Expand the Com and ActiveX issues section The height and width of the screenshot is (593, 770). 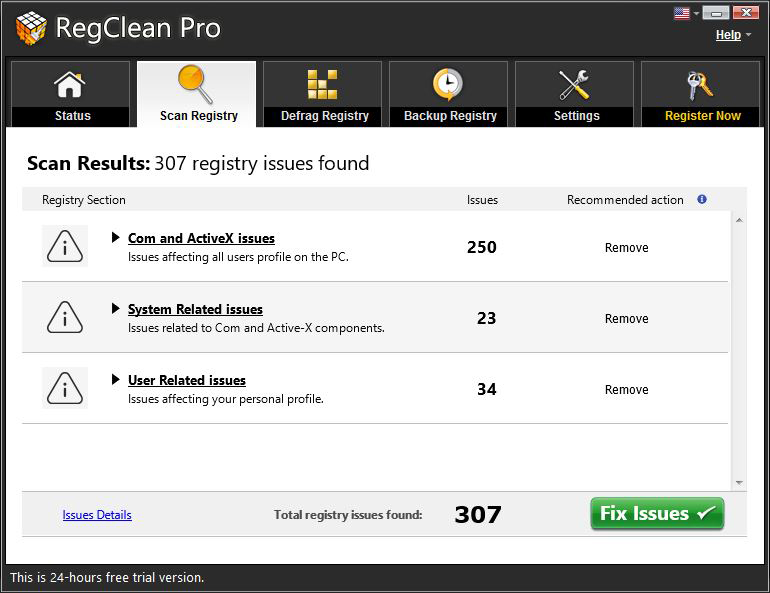coord(116,238)
